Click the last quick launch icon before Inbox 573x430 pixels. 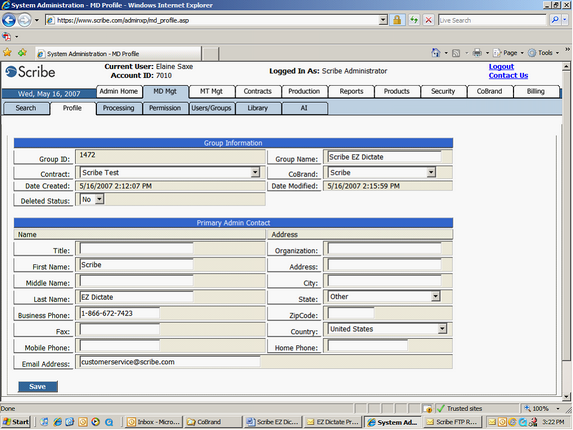pos(109,422)
